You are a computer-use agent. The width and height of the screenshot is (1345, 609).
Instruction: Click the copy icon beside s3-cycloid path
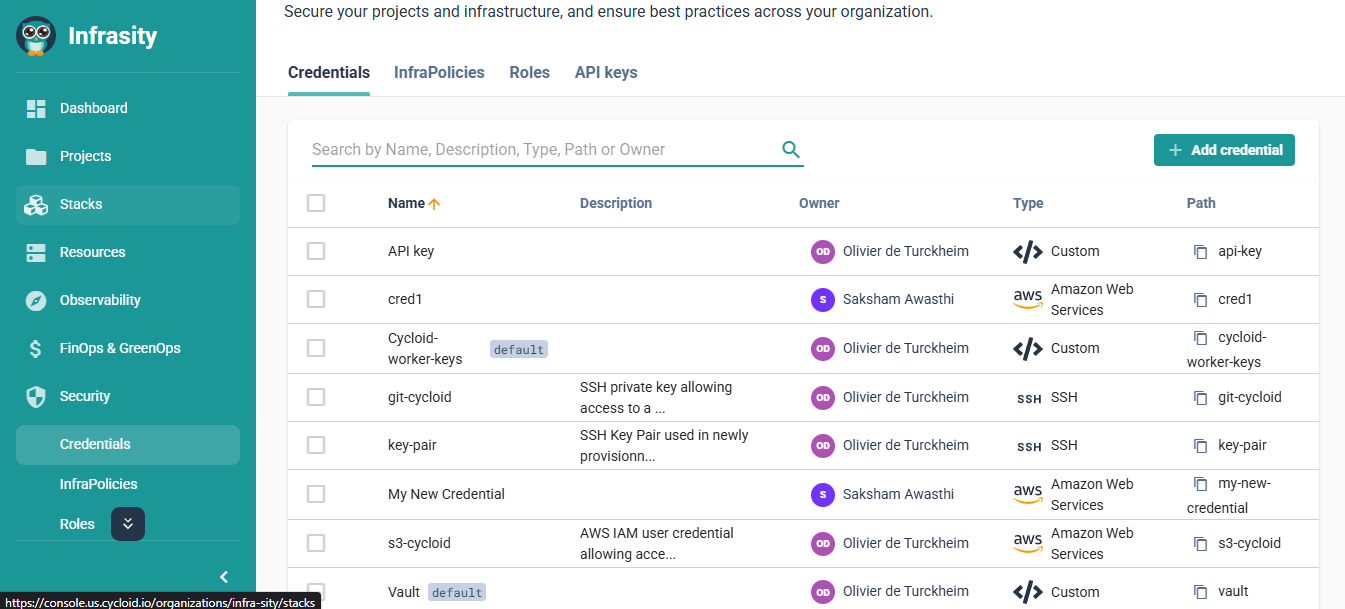tap(1201, 544)
